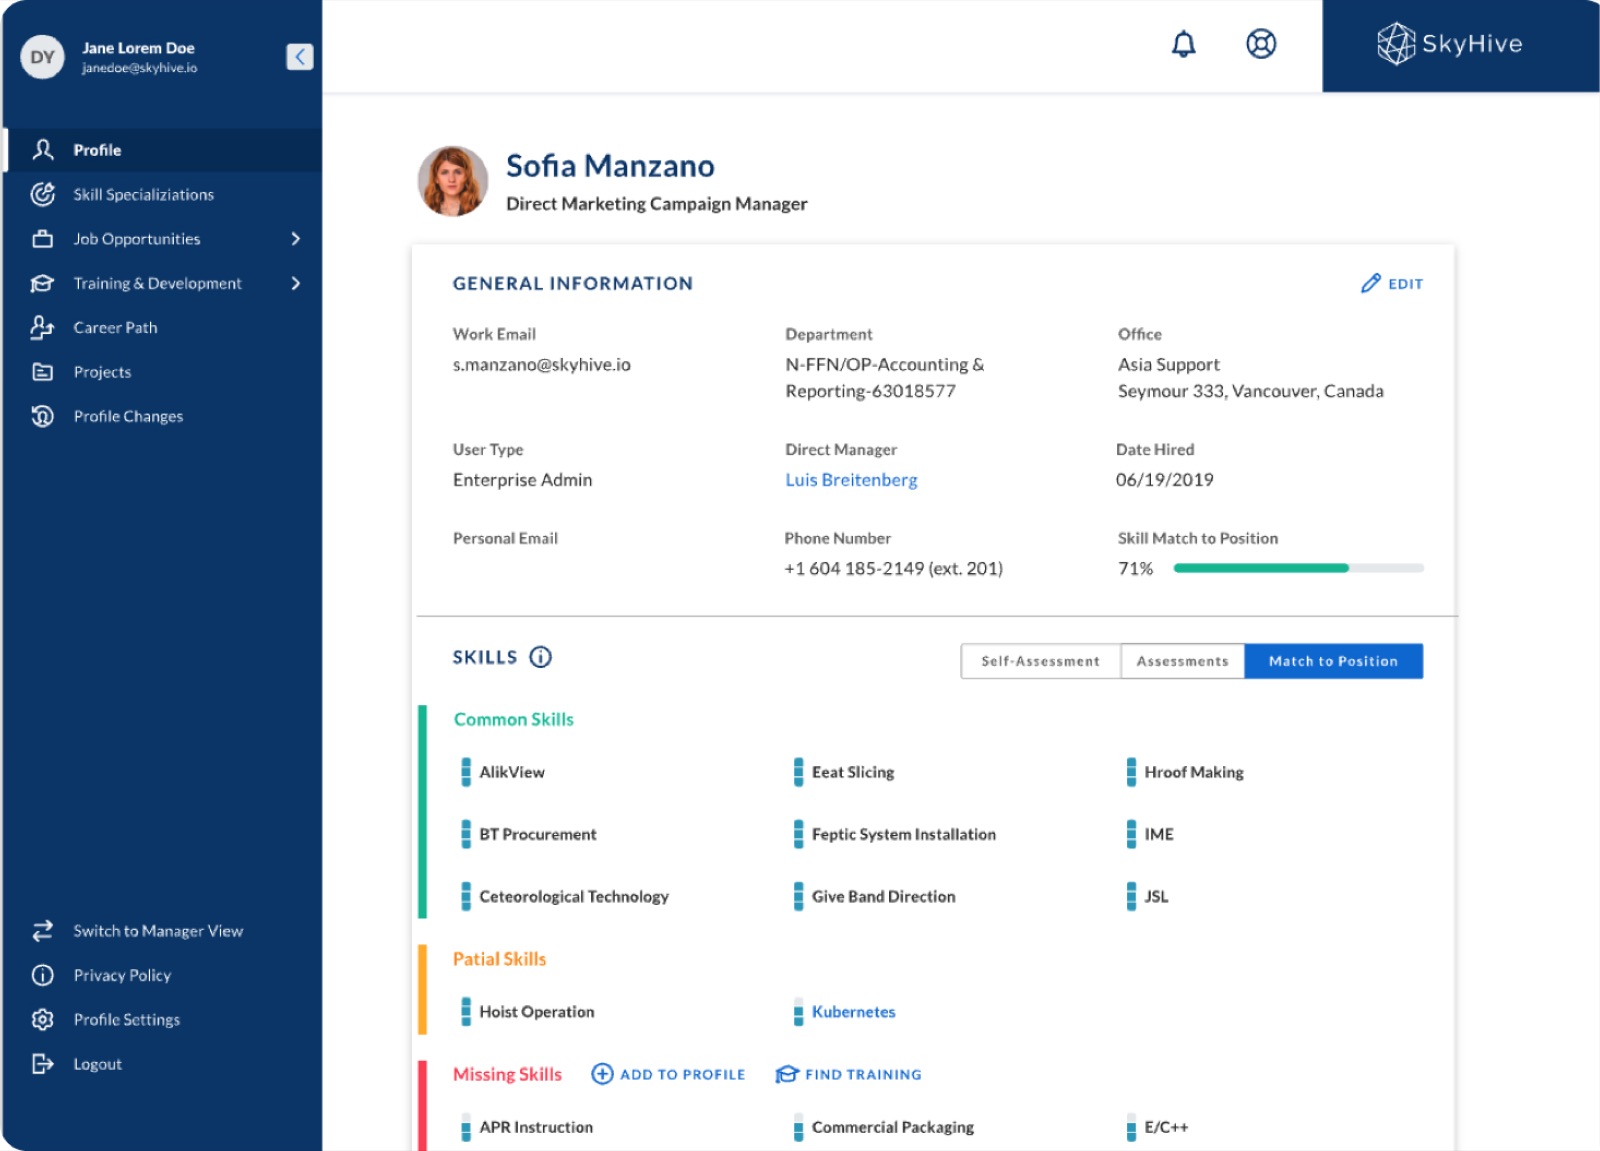Select the Match to Position tab
1600x1151 pixels.
coord(1333,661)
